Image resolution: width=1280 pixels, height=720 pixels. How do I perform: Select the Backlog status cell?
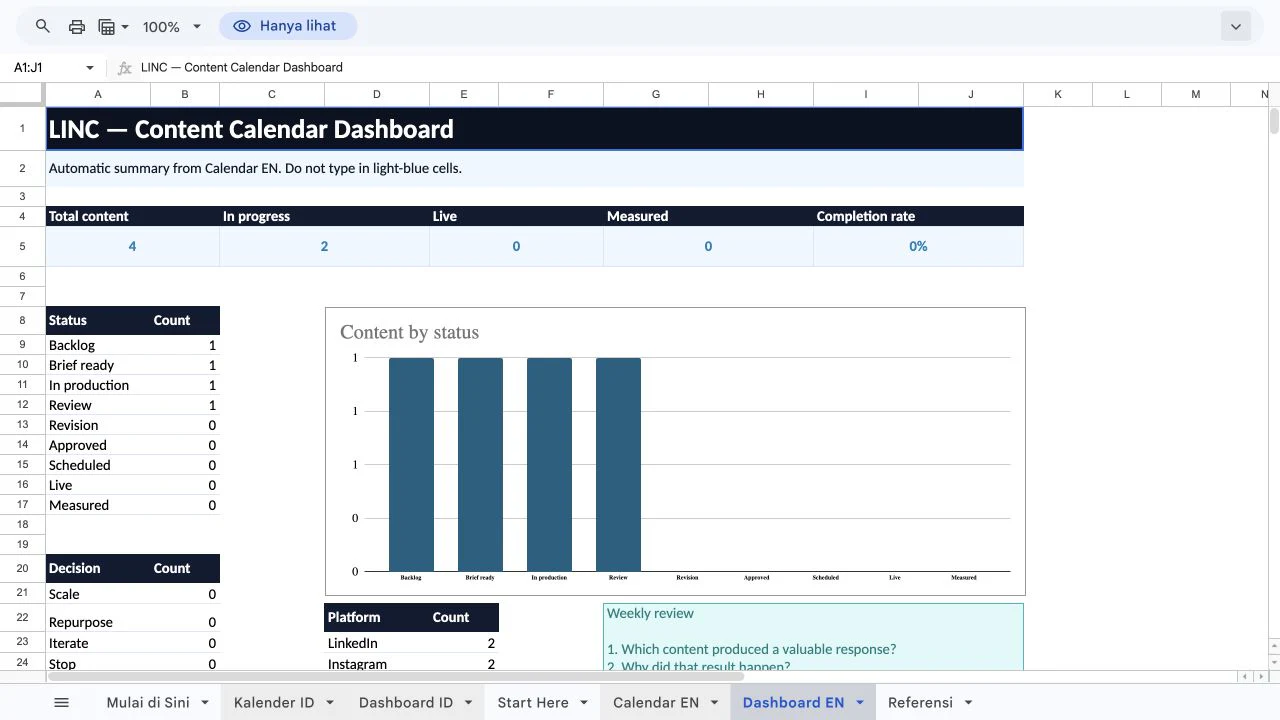click(x=98, y=345)
